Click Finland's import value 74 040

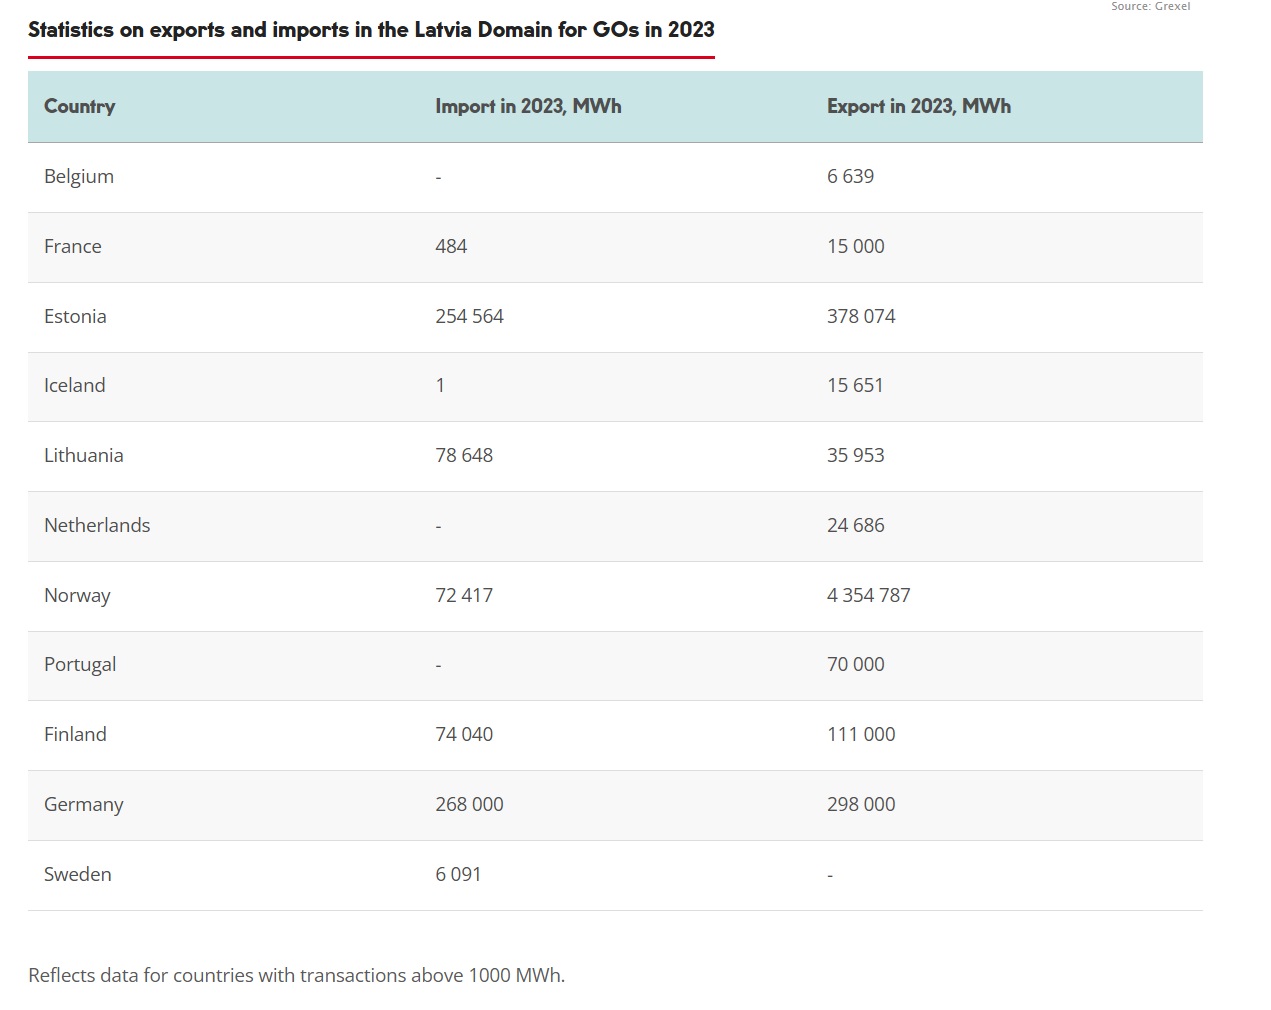[464, 734]
